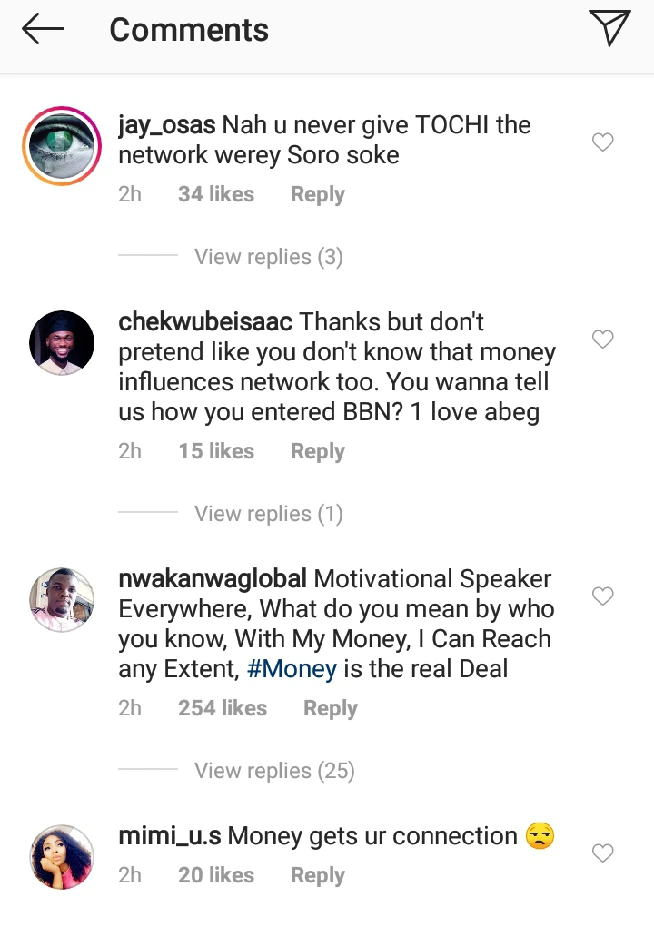
Task: Like nwakanwaglobal's comment with the heart
Action: click(x=602, y=597)
